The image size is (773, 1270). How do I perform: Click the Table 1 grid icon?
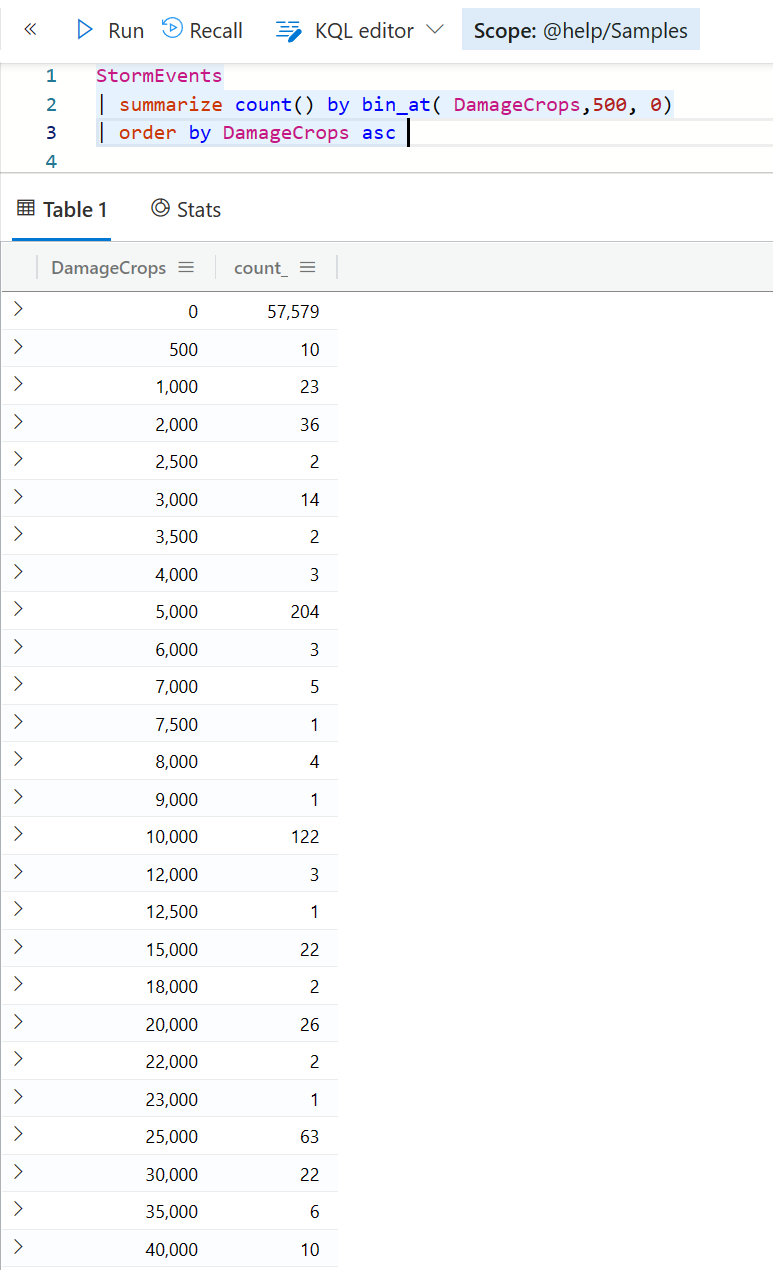pyautogui.click(x=27, y=208)
